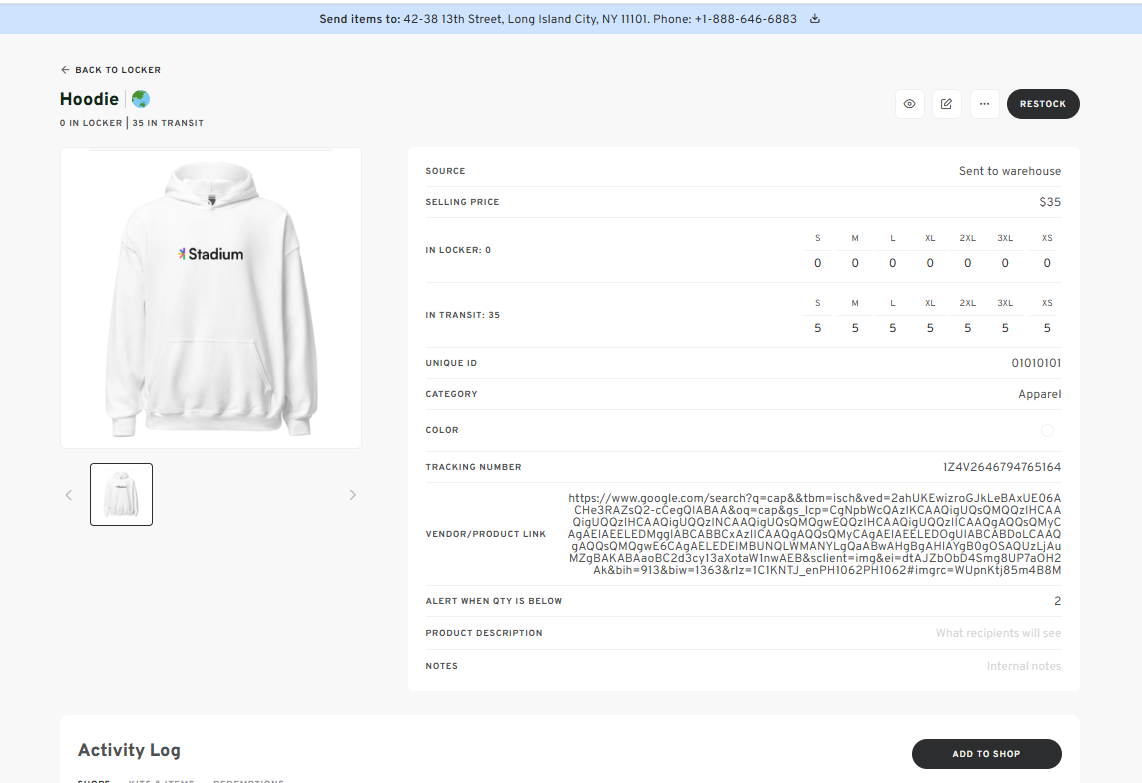Click the source value Sent to warehouse
The height and width of the screenshot is (783, 1142).
click(x=1009, y=171)
